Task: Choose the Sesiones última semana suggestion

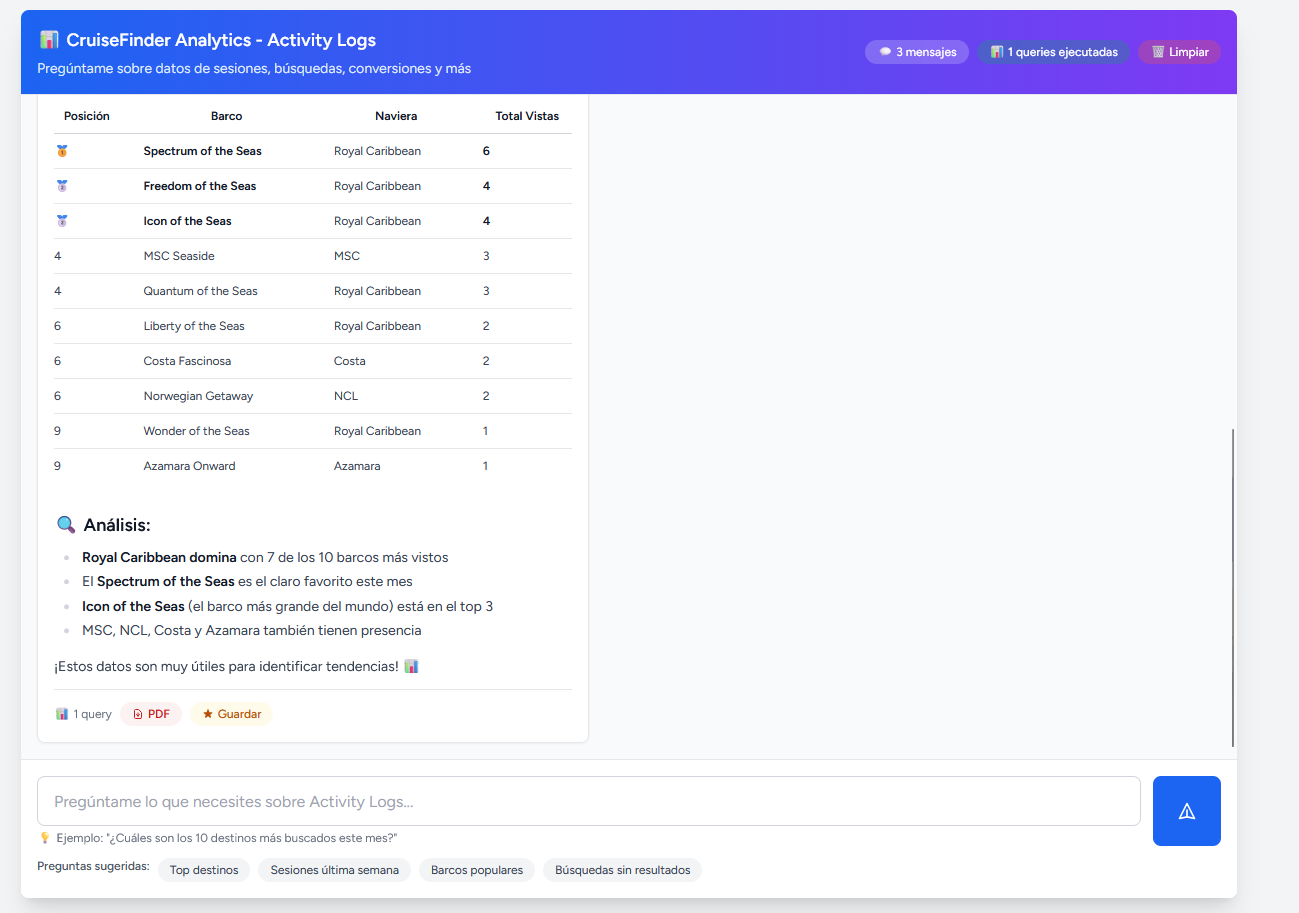Action: [334, 869]
